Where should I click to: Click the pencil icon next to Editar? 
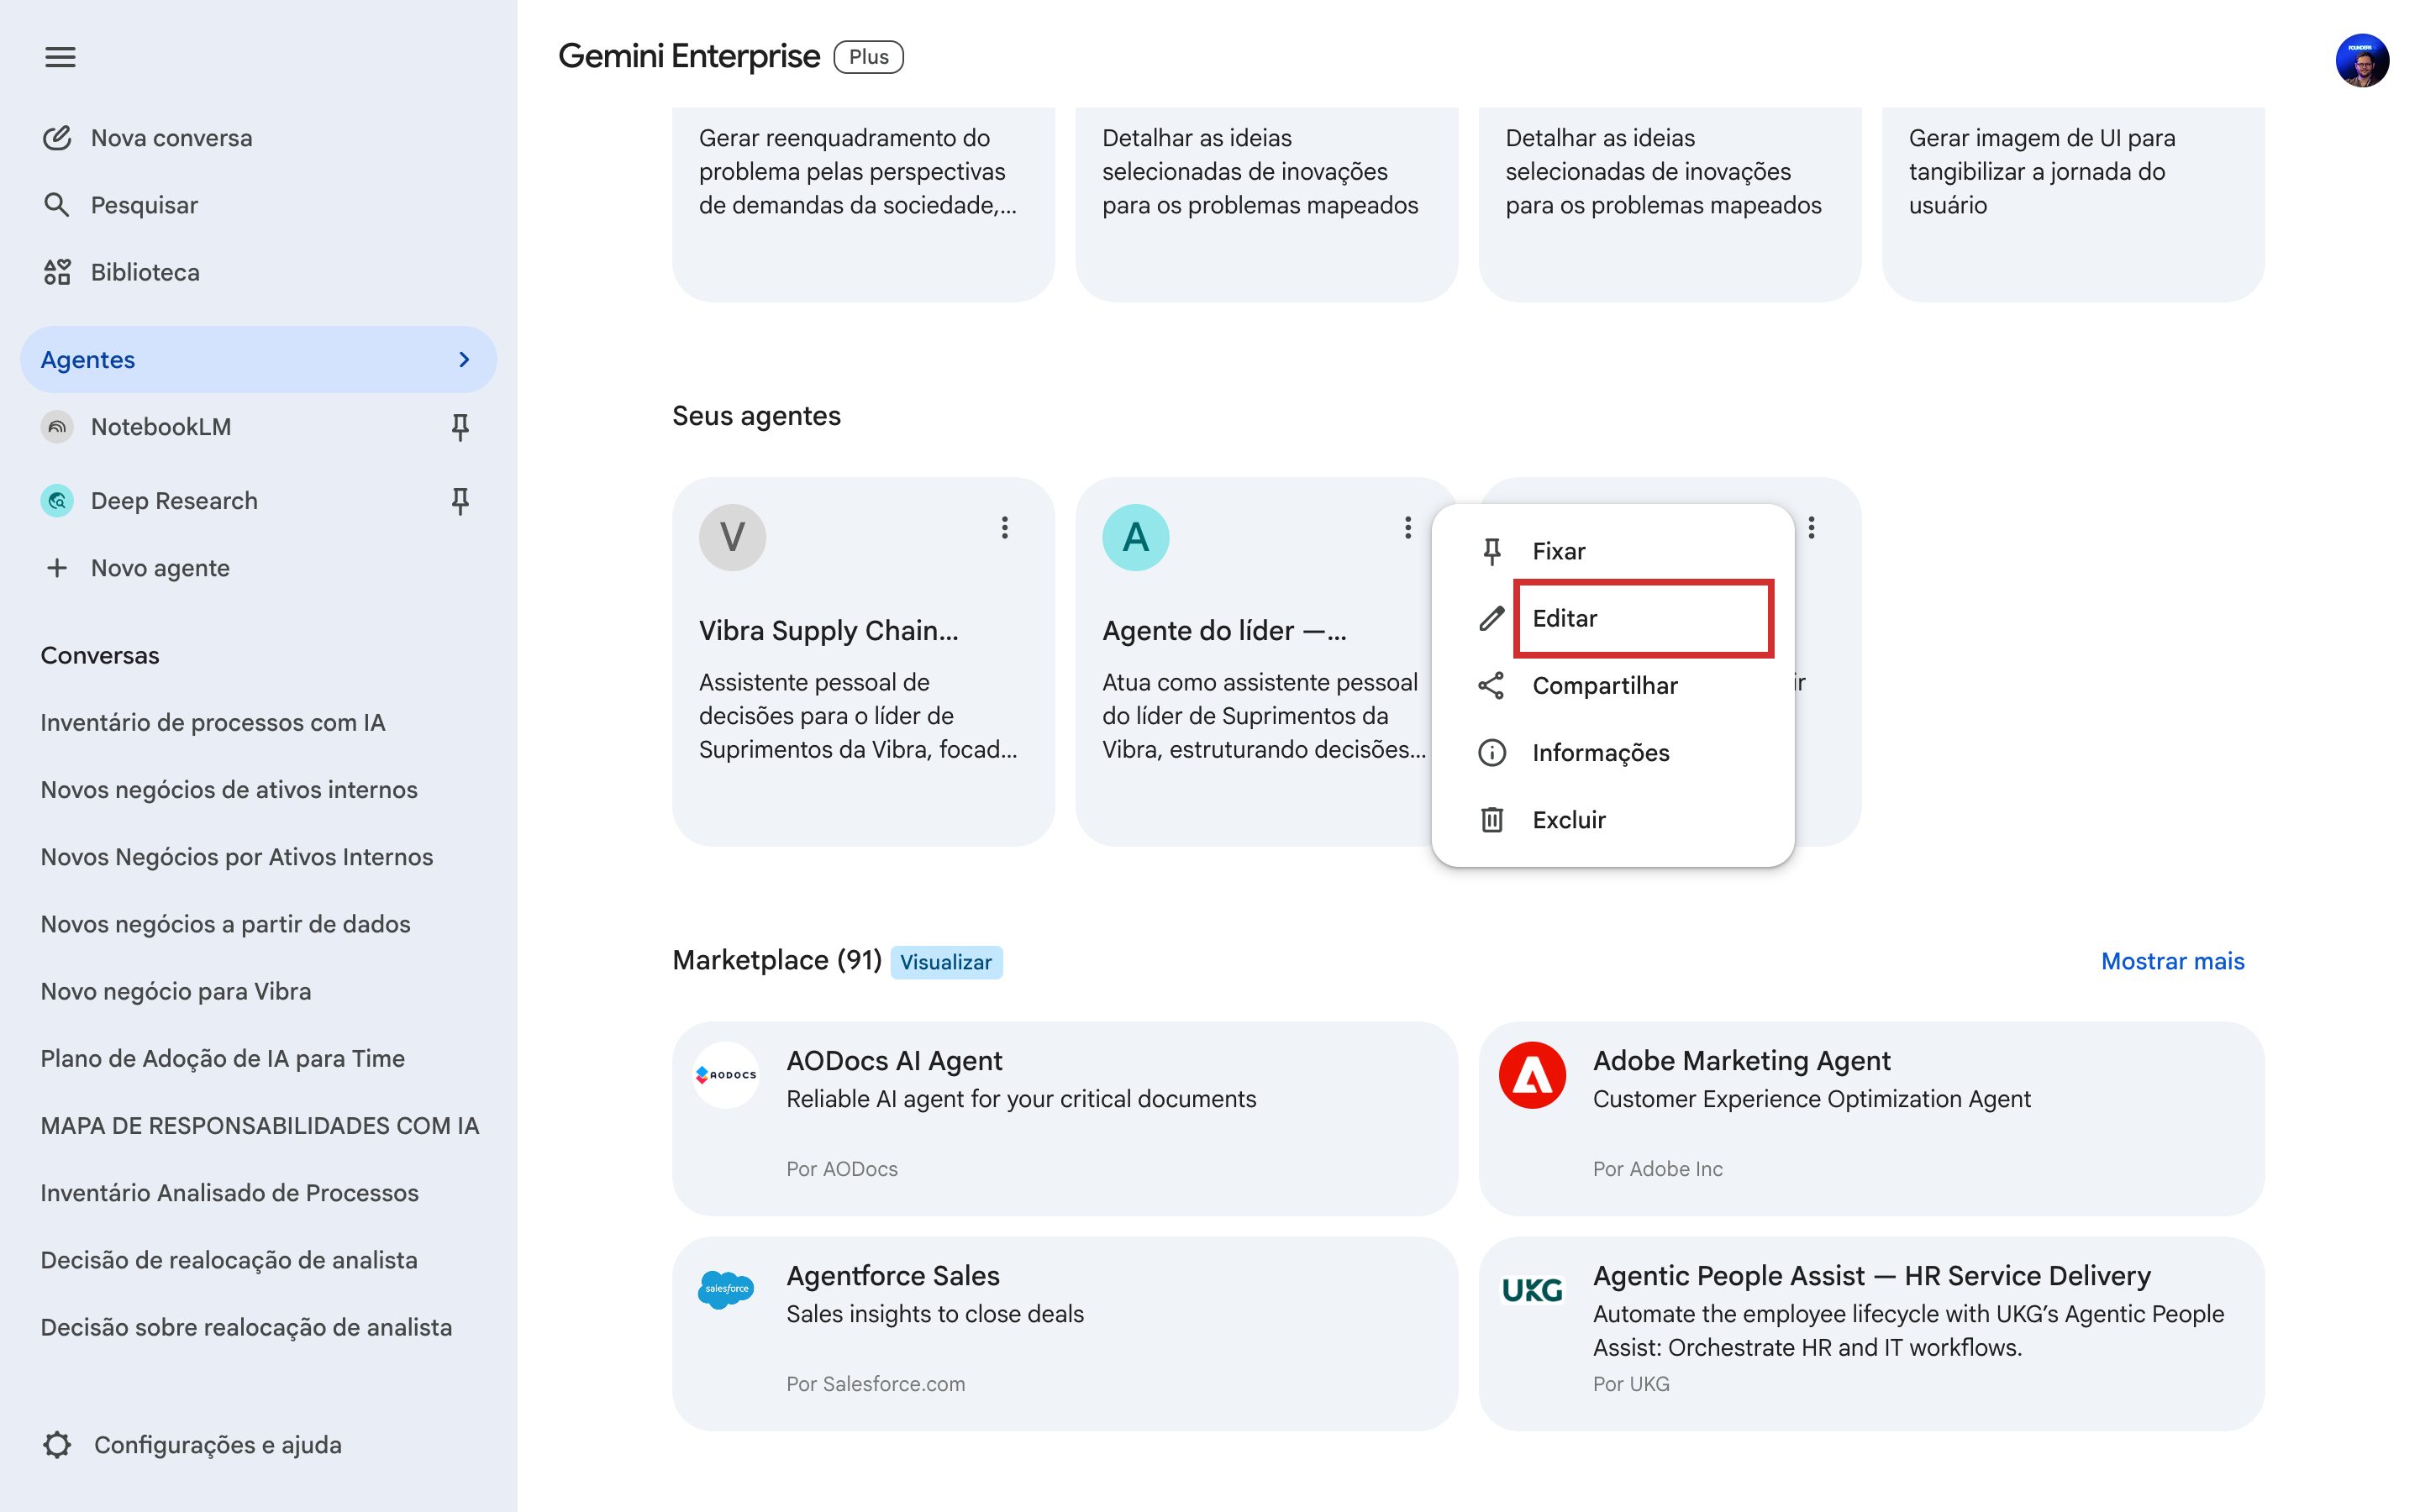[1492, 618]
